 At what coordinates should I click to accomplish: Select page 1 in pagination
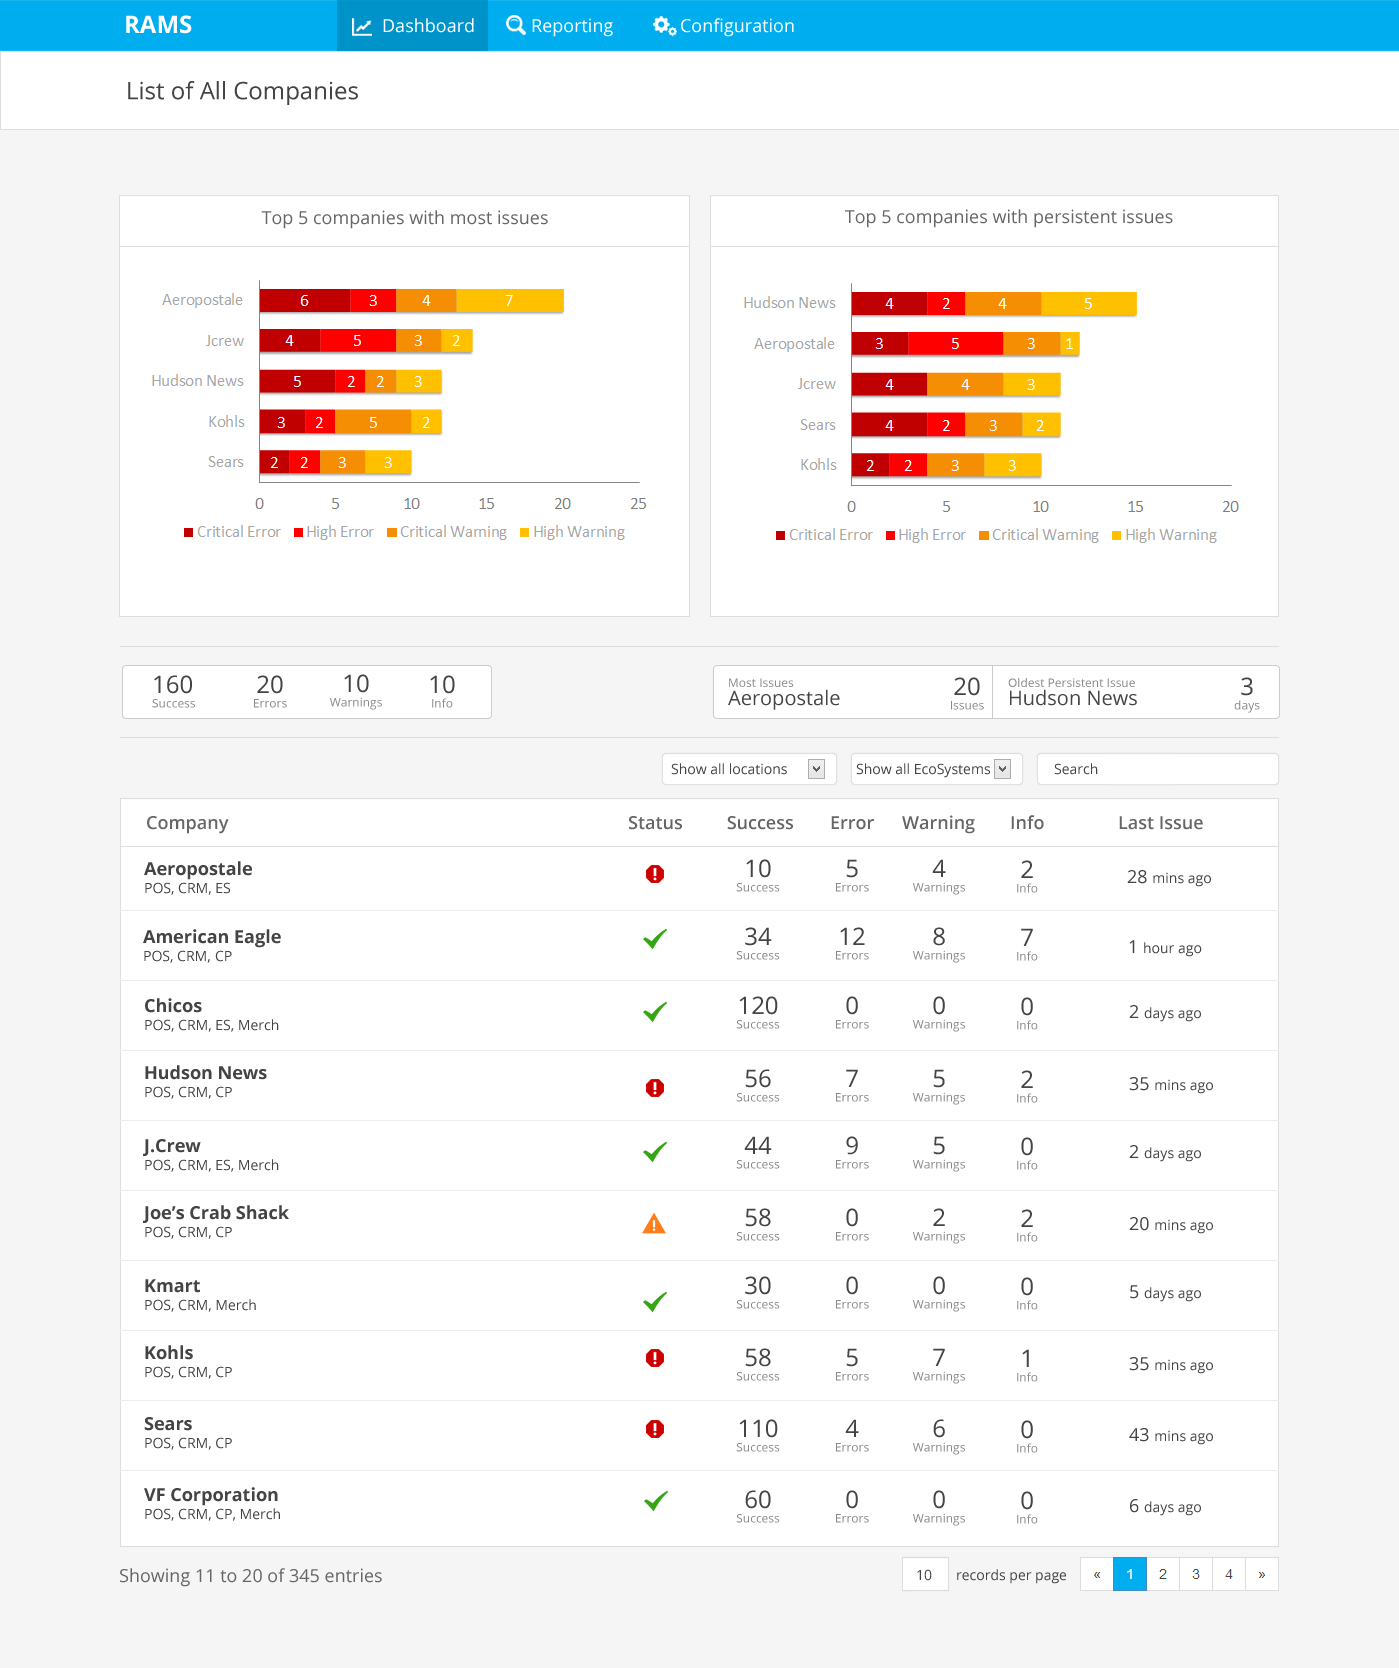point(1130,1574)
